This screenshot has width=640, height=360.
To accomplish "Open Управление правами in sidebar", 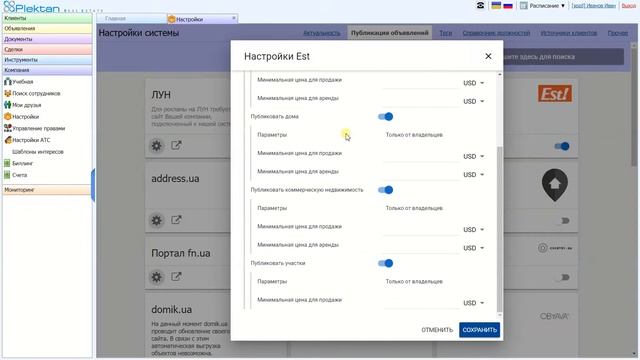I will pyautogui.click(x=34, y=128).
